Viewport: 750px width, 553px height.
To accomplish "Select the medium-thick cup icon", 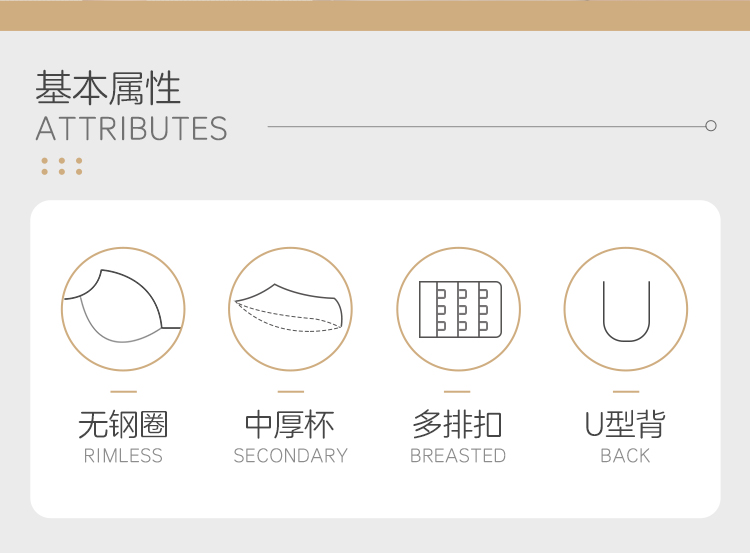I will point(290,309).
